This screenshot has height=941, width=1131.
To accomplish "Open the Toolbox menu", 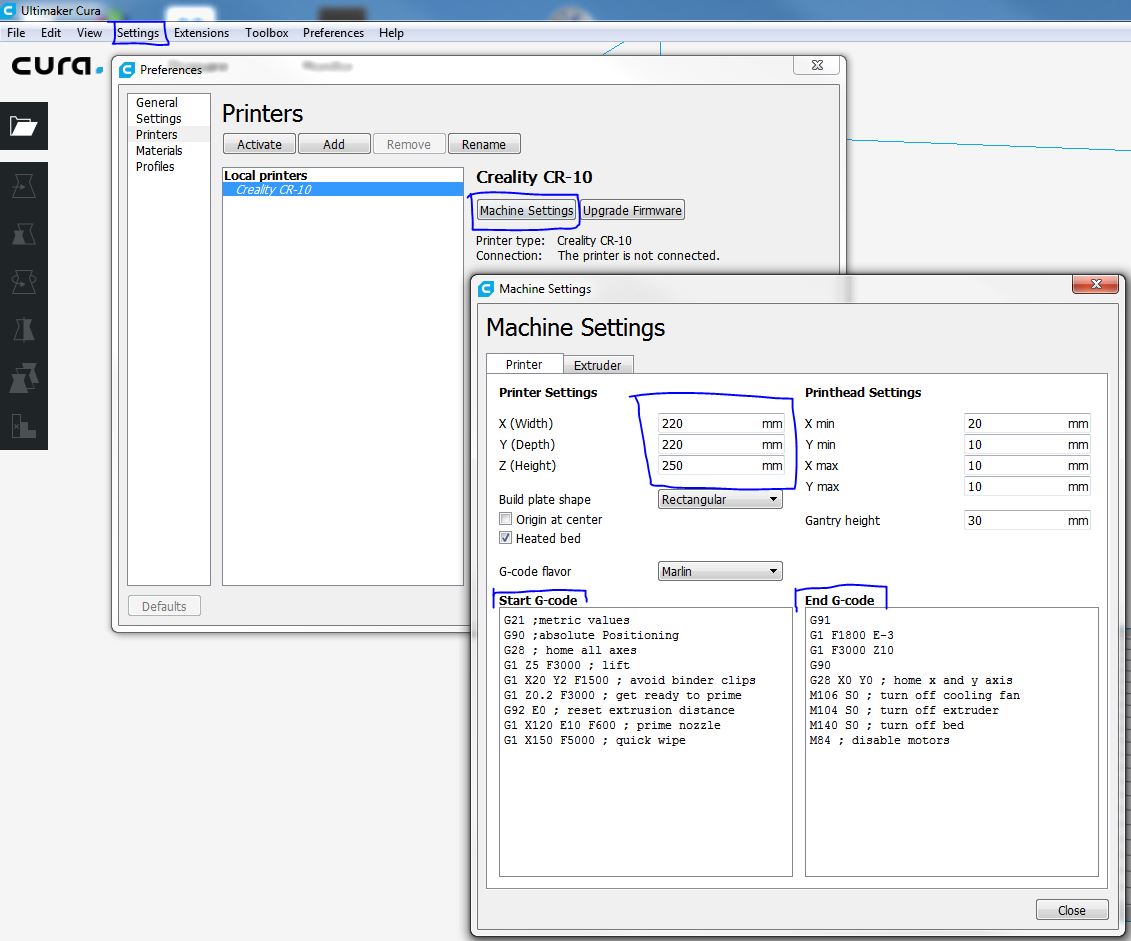I will click(266, 32).
